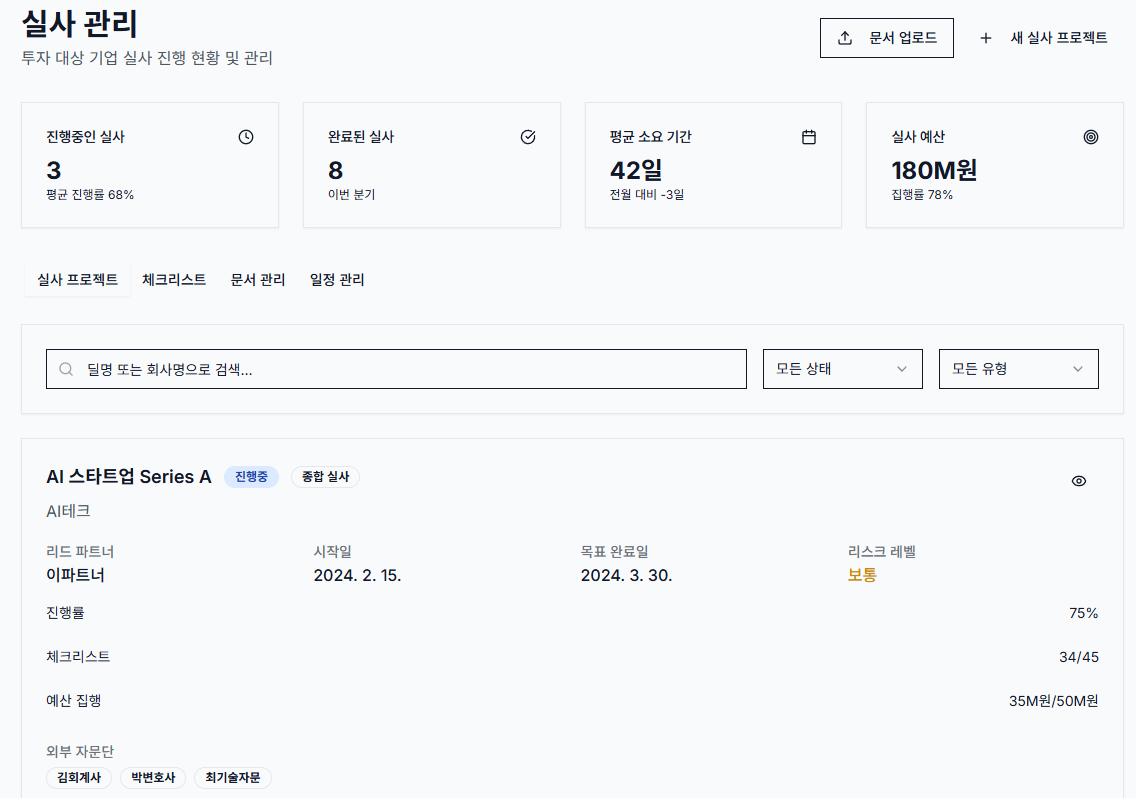This screenshot has width=1136, height=798.
Task: Click the 이파트너 lead partner name
Action: [75, 575]
